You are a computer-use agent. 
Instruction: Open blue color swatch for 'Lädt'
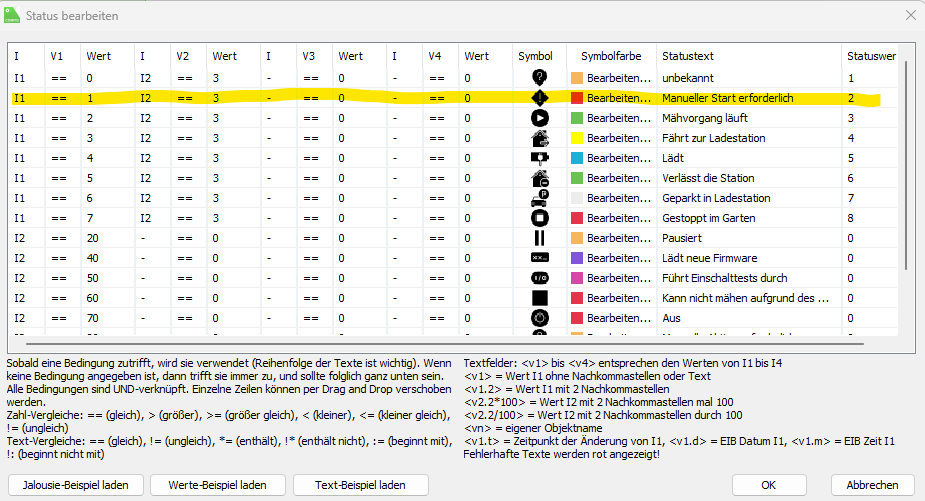point(576,158)
